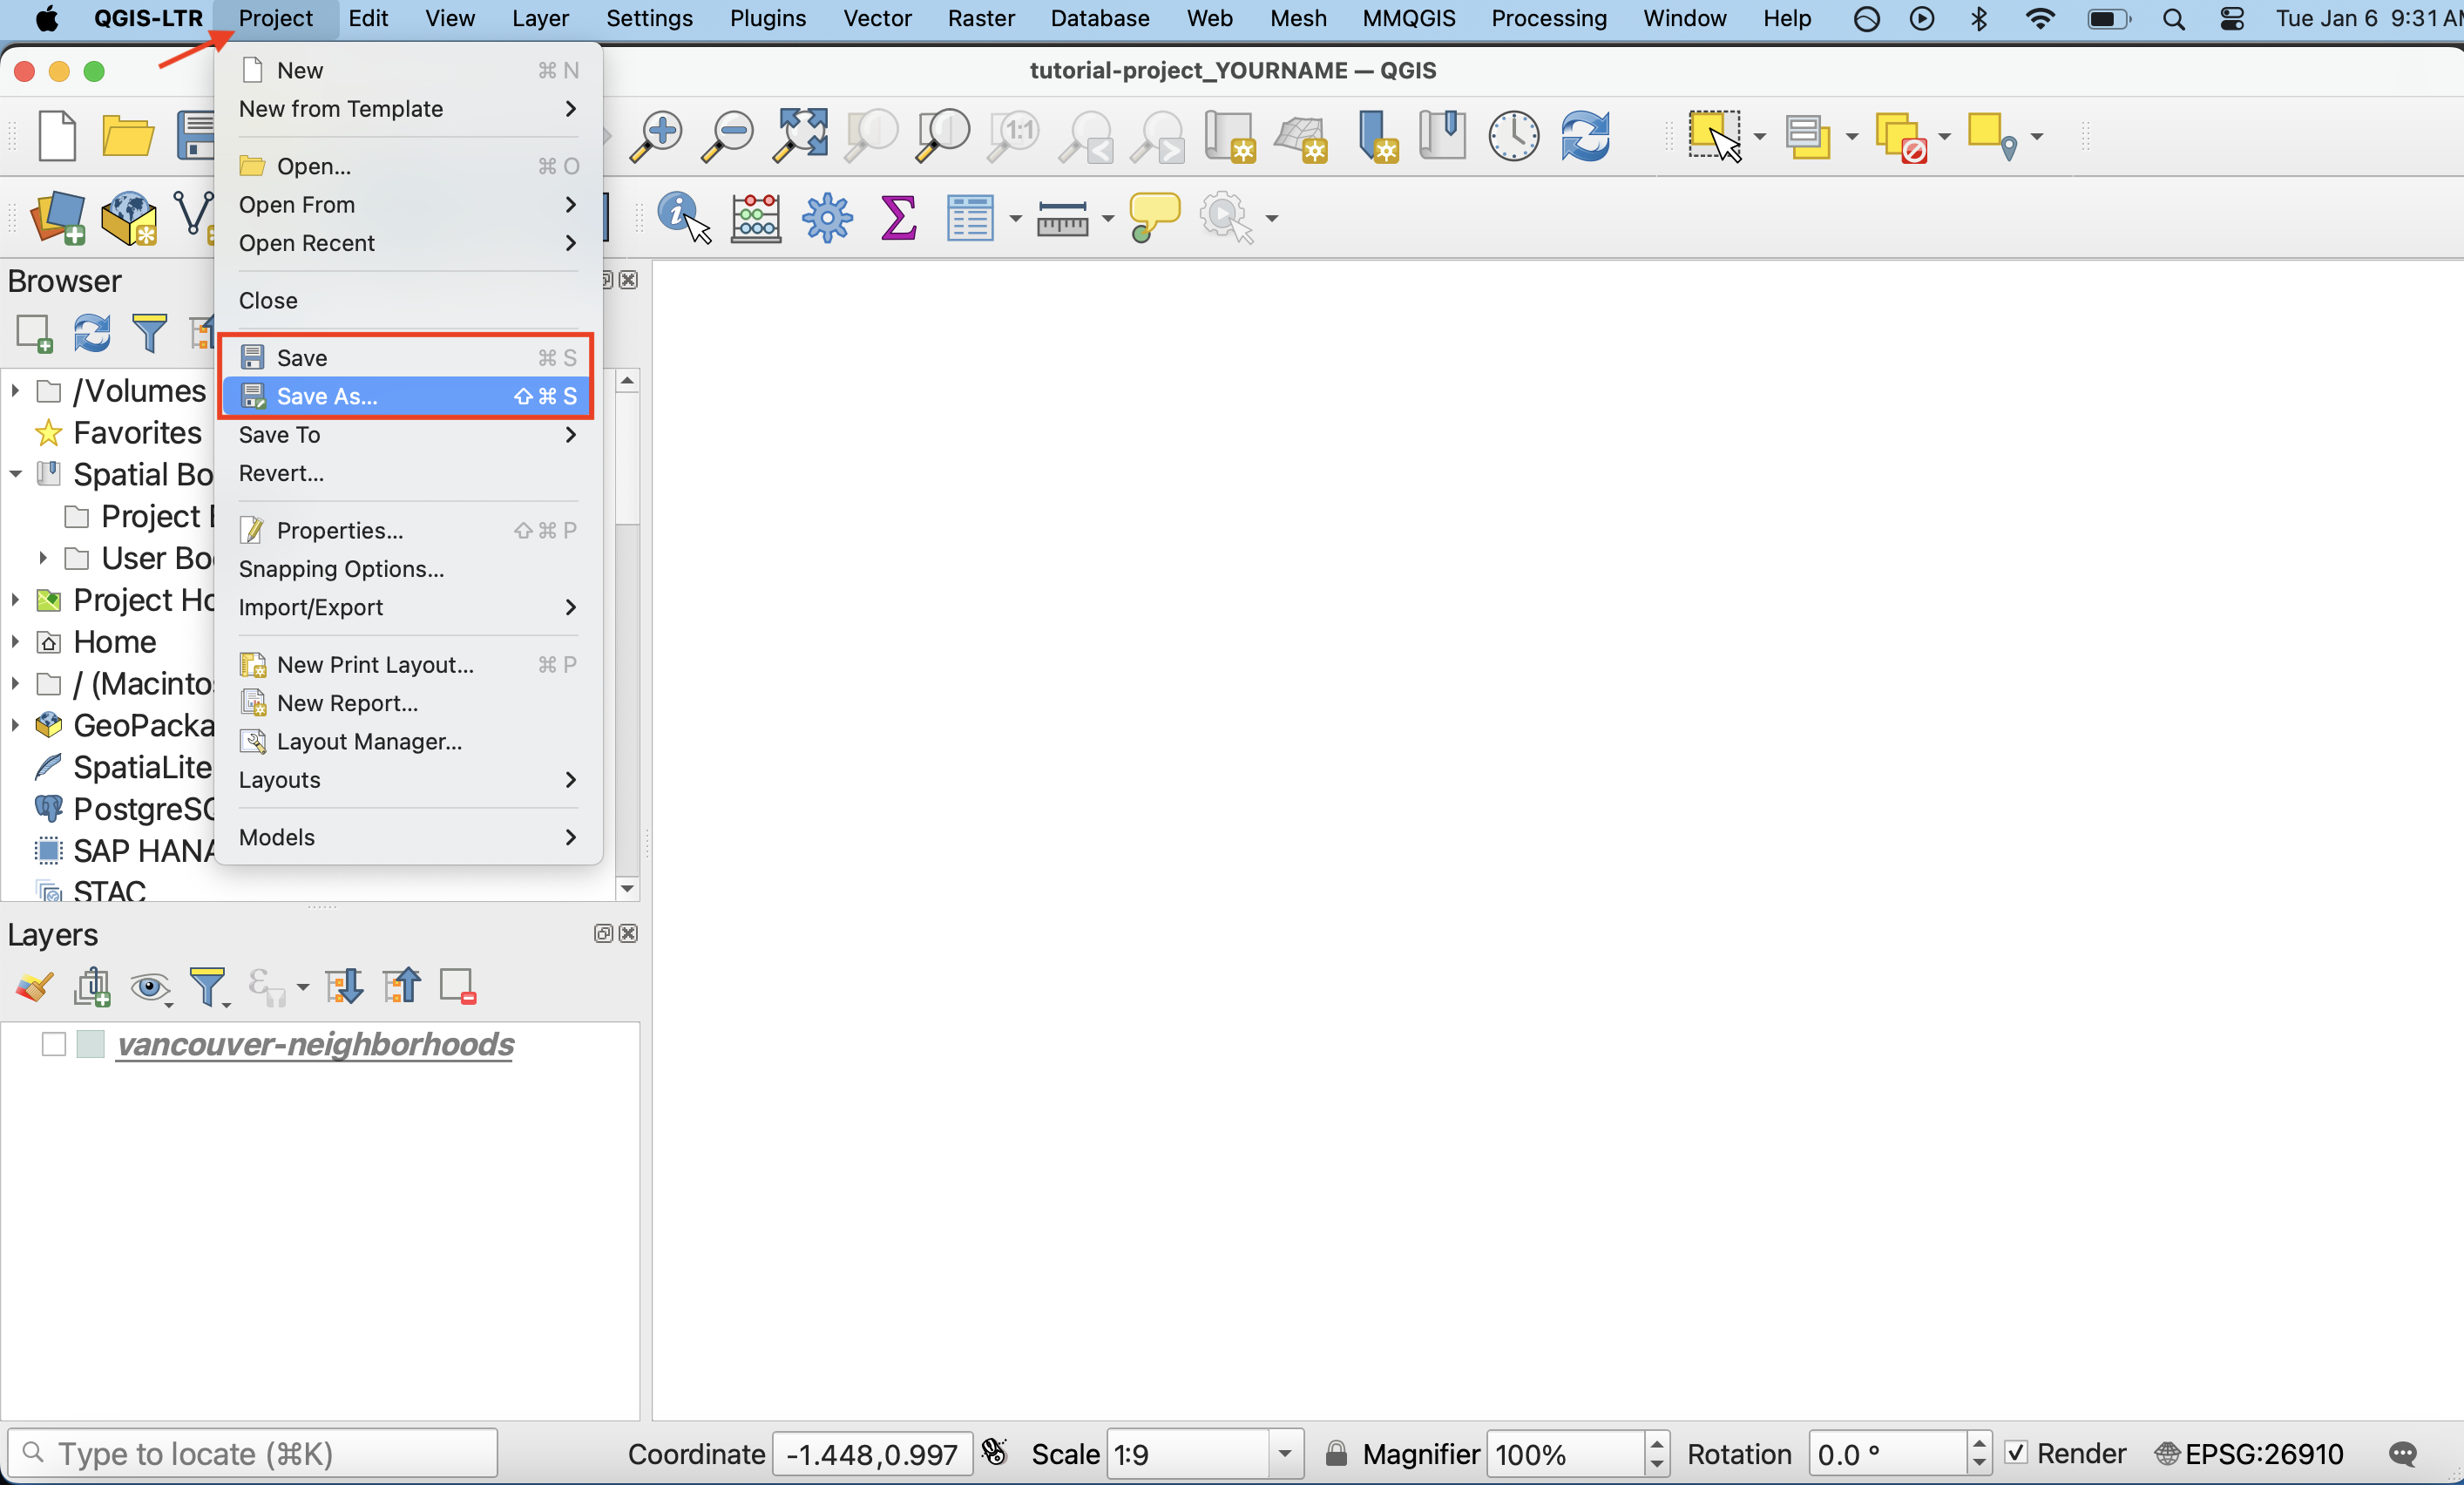Open the Field Calculator abacus icon

coord(756,217)
